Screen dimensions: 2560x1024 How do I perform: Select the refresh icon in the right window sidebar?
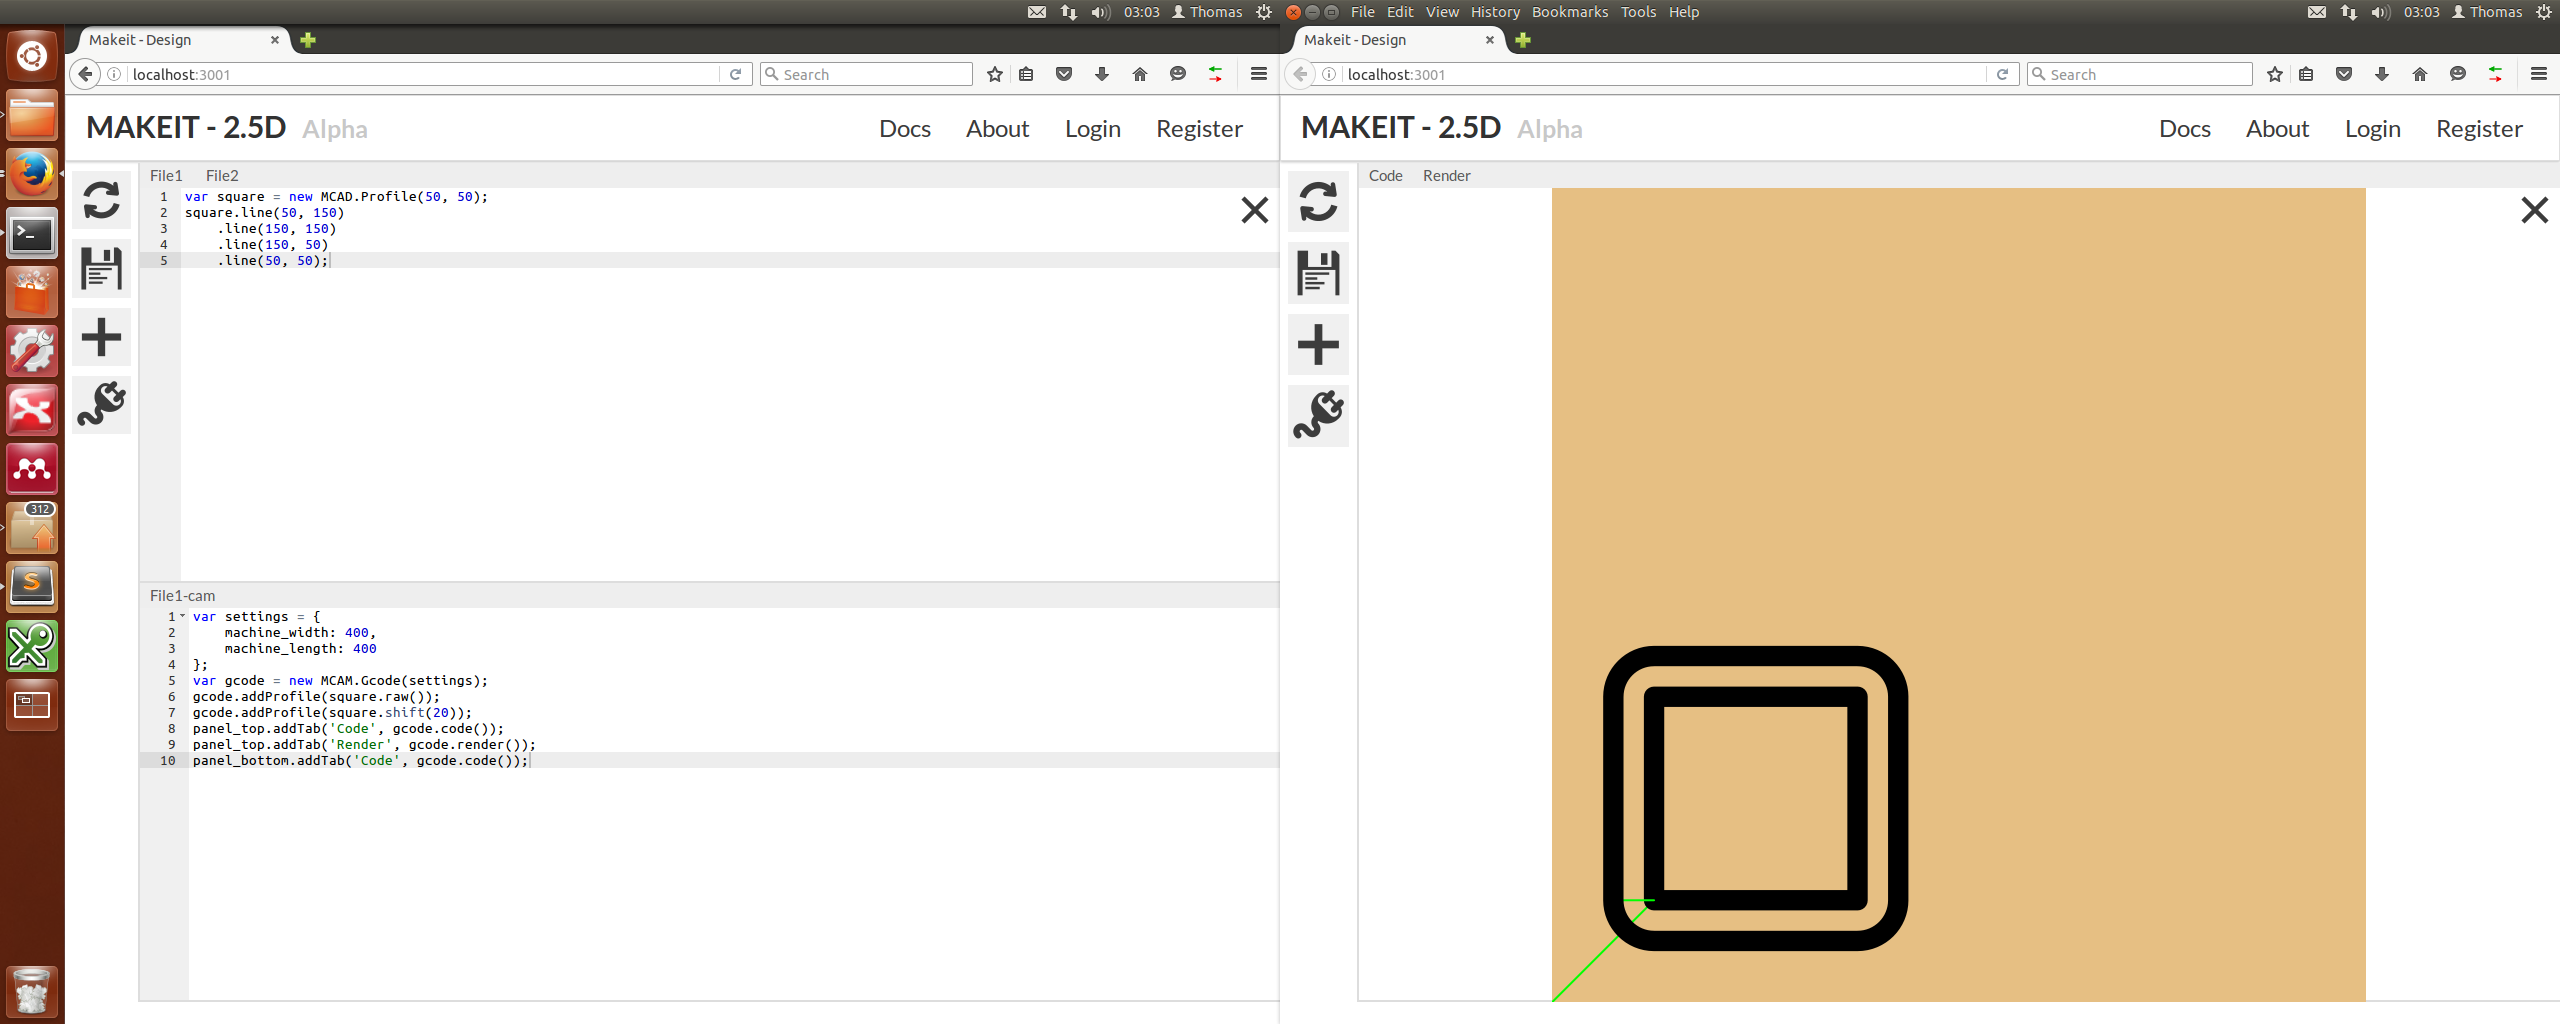1317,201
